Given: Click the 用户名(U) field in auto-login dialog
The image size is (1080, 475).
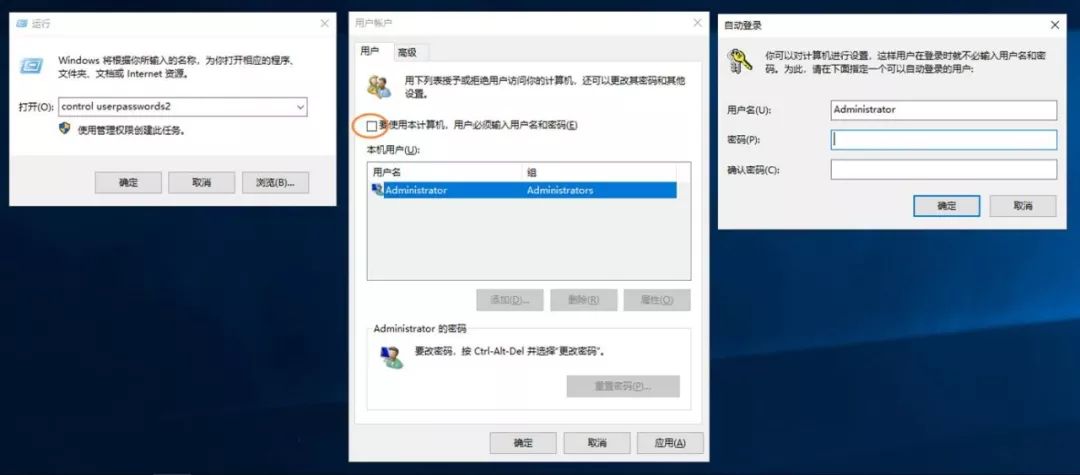Looking at the screenshot, I should pos(944,110).
